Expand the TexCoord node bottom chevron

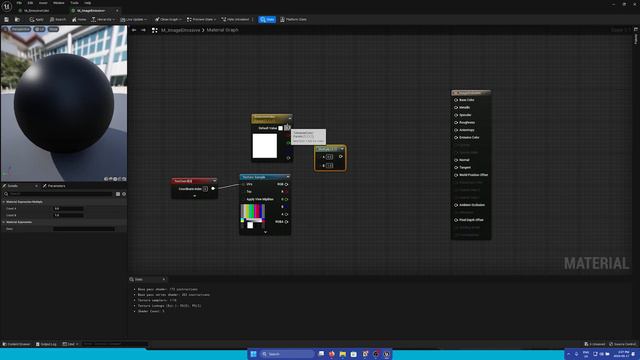click(194, 196)
